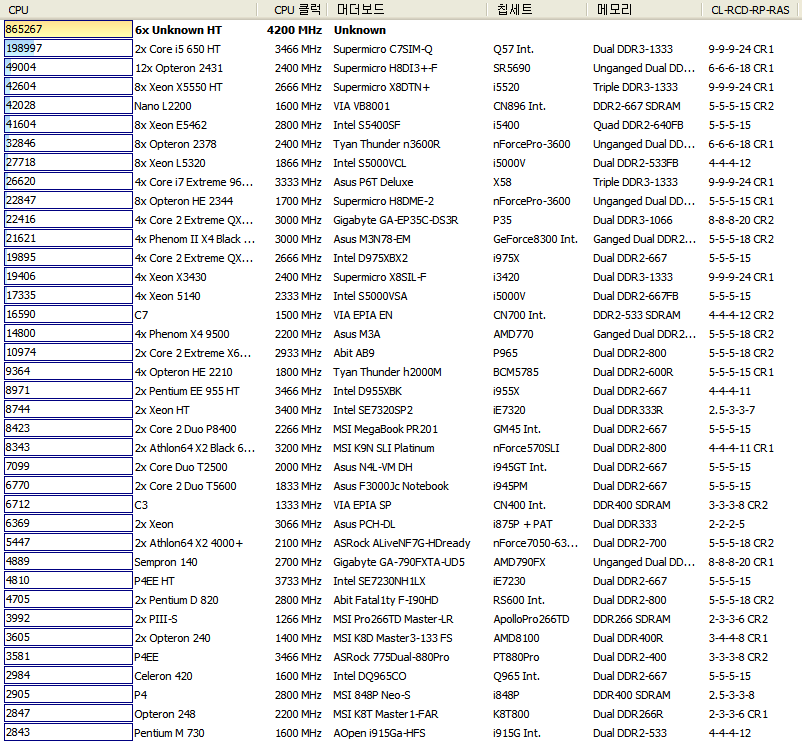Click the Dual DDR2-700 memory cell
This screenshot has height=743, width=802.
630,543
